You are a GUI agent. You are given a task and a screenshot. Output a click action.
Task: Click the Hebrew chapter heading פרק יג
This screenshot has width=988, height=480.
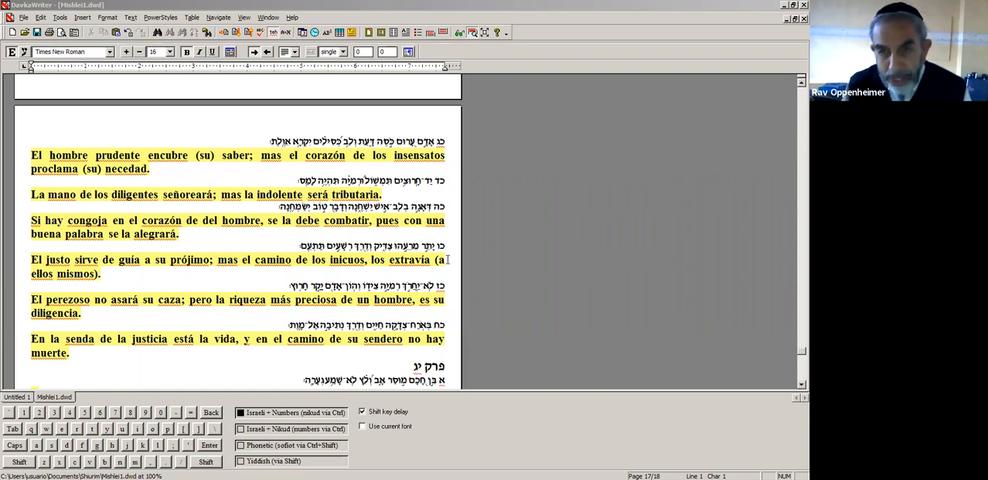click(429, 366)
